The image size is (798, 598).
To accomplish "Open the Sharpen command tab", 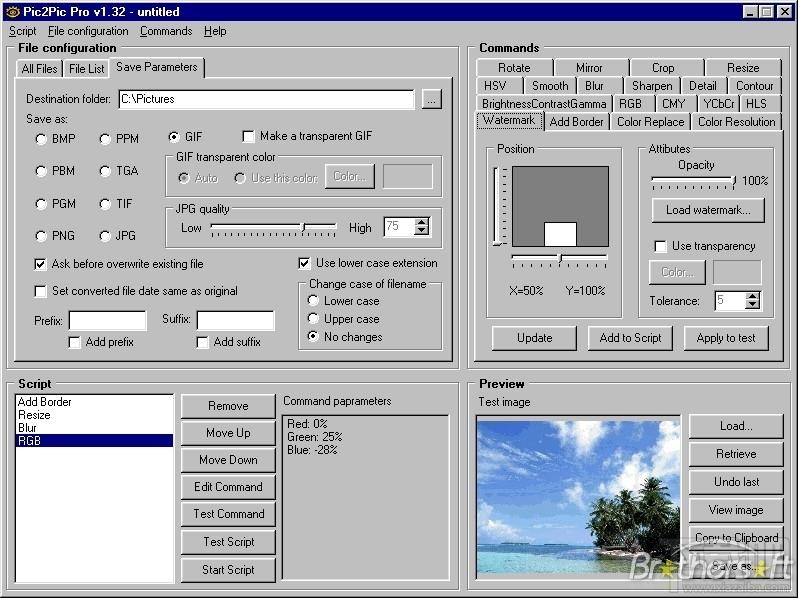I will tap(652, 86).
